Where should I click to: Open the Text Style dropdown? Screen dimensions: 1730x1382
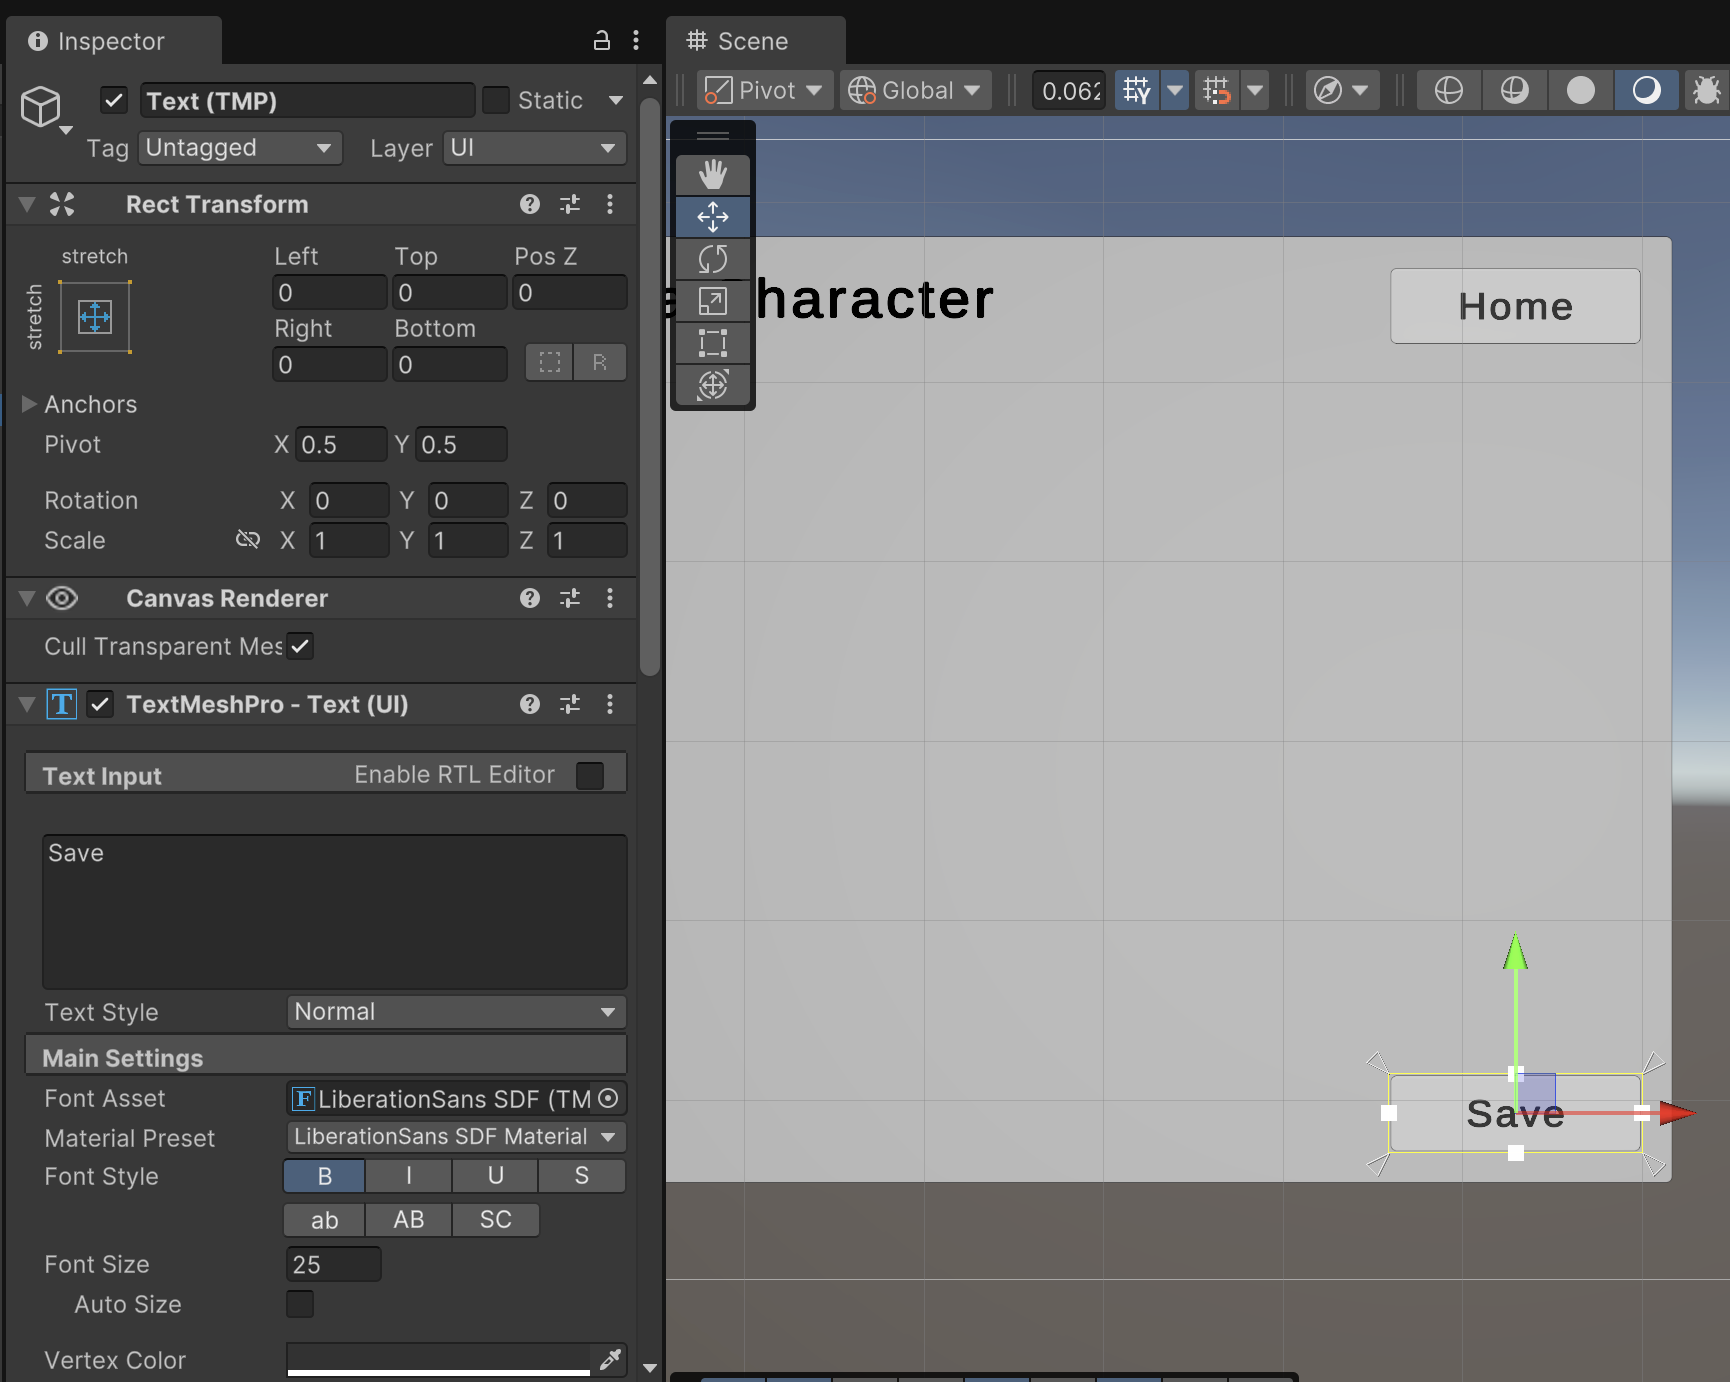456,1012
